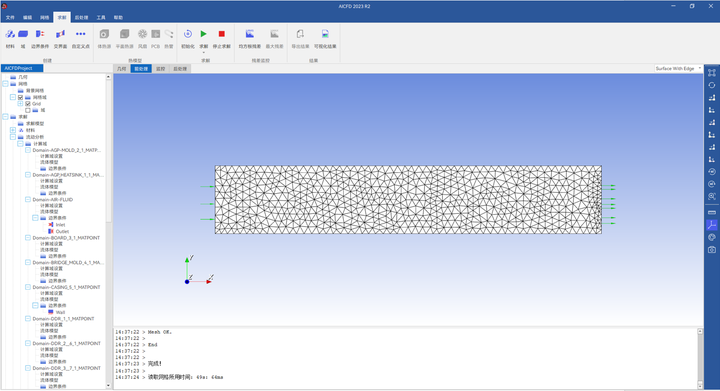Click the 交界面 (interface) icon

coord(60,34)
